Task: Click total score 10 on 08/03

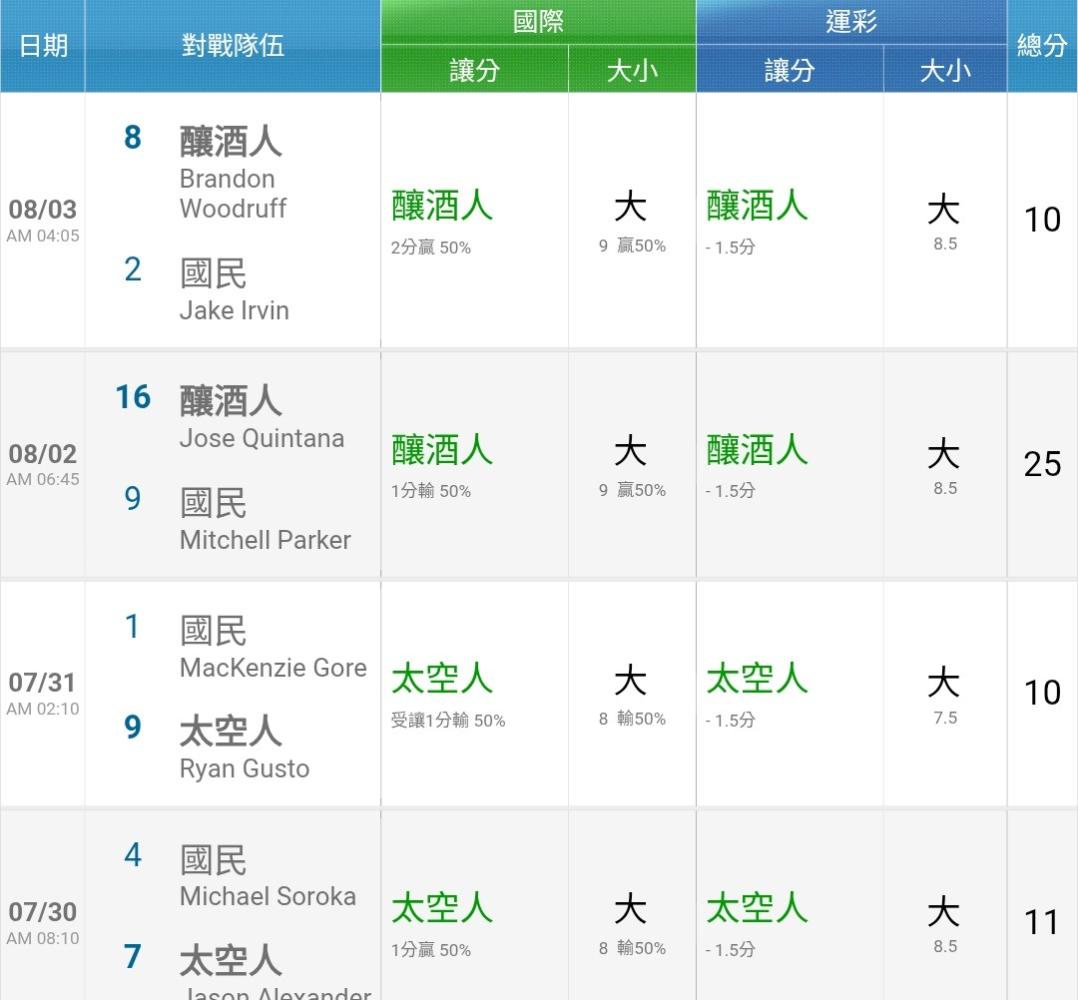Action: (x=1042, y=220)
